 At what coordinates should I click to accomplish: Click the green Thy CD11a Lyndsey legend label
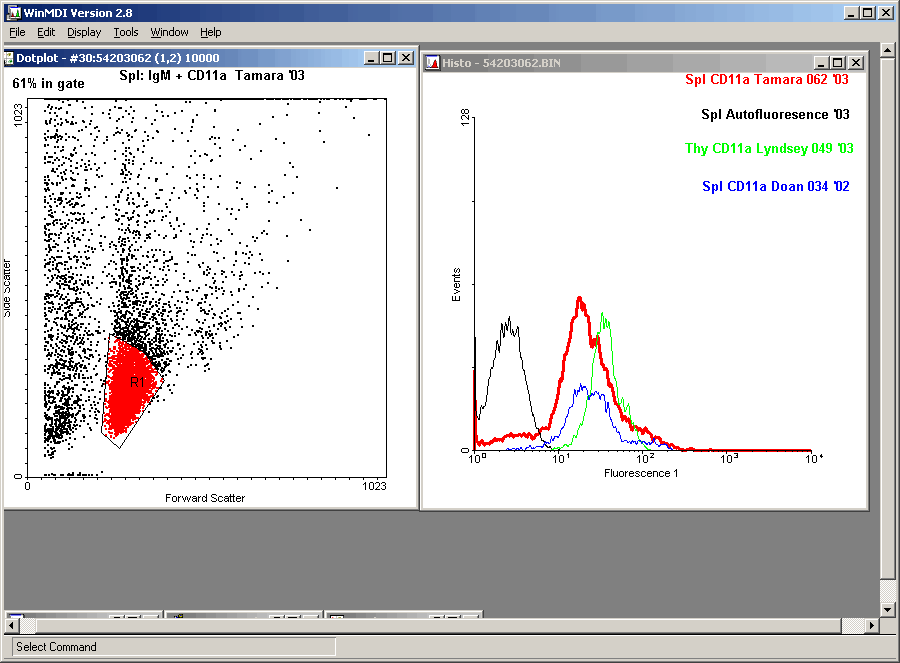pyautogui.click(x=768, y=149)
